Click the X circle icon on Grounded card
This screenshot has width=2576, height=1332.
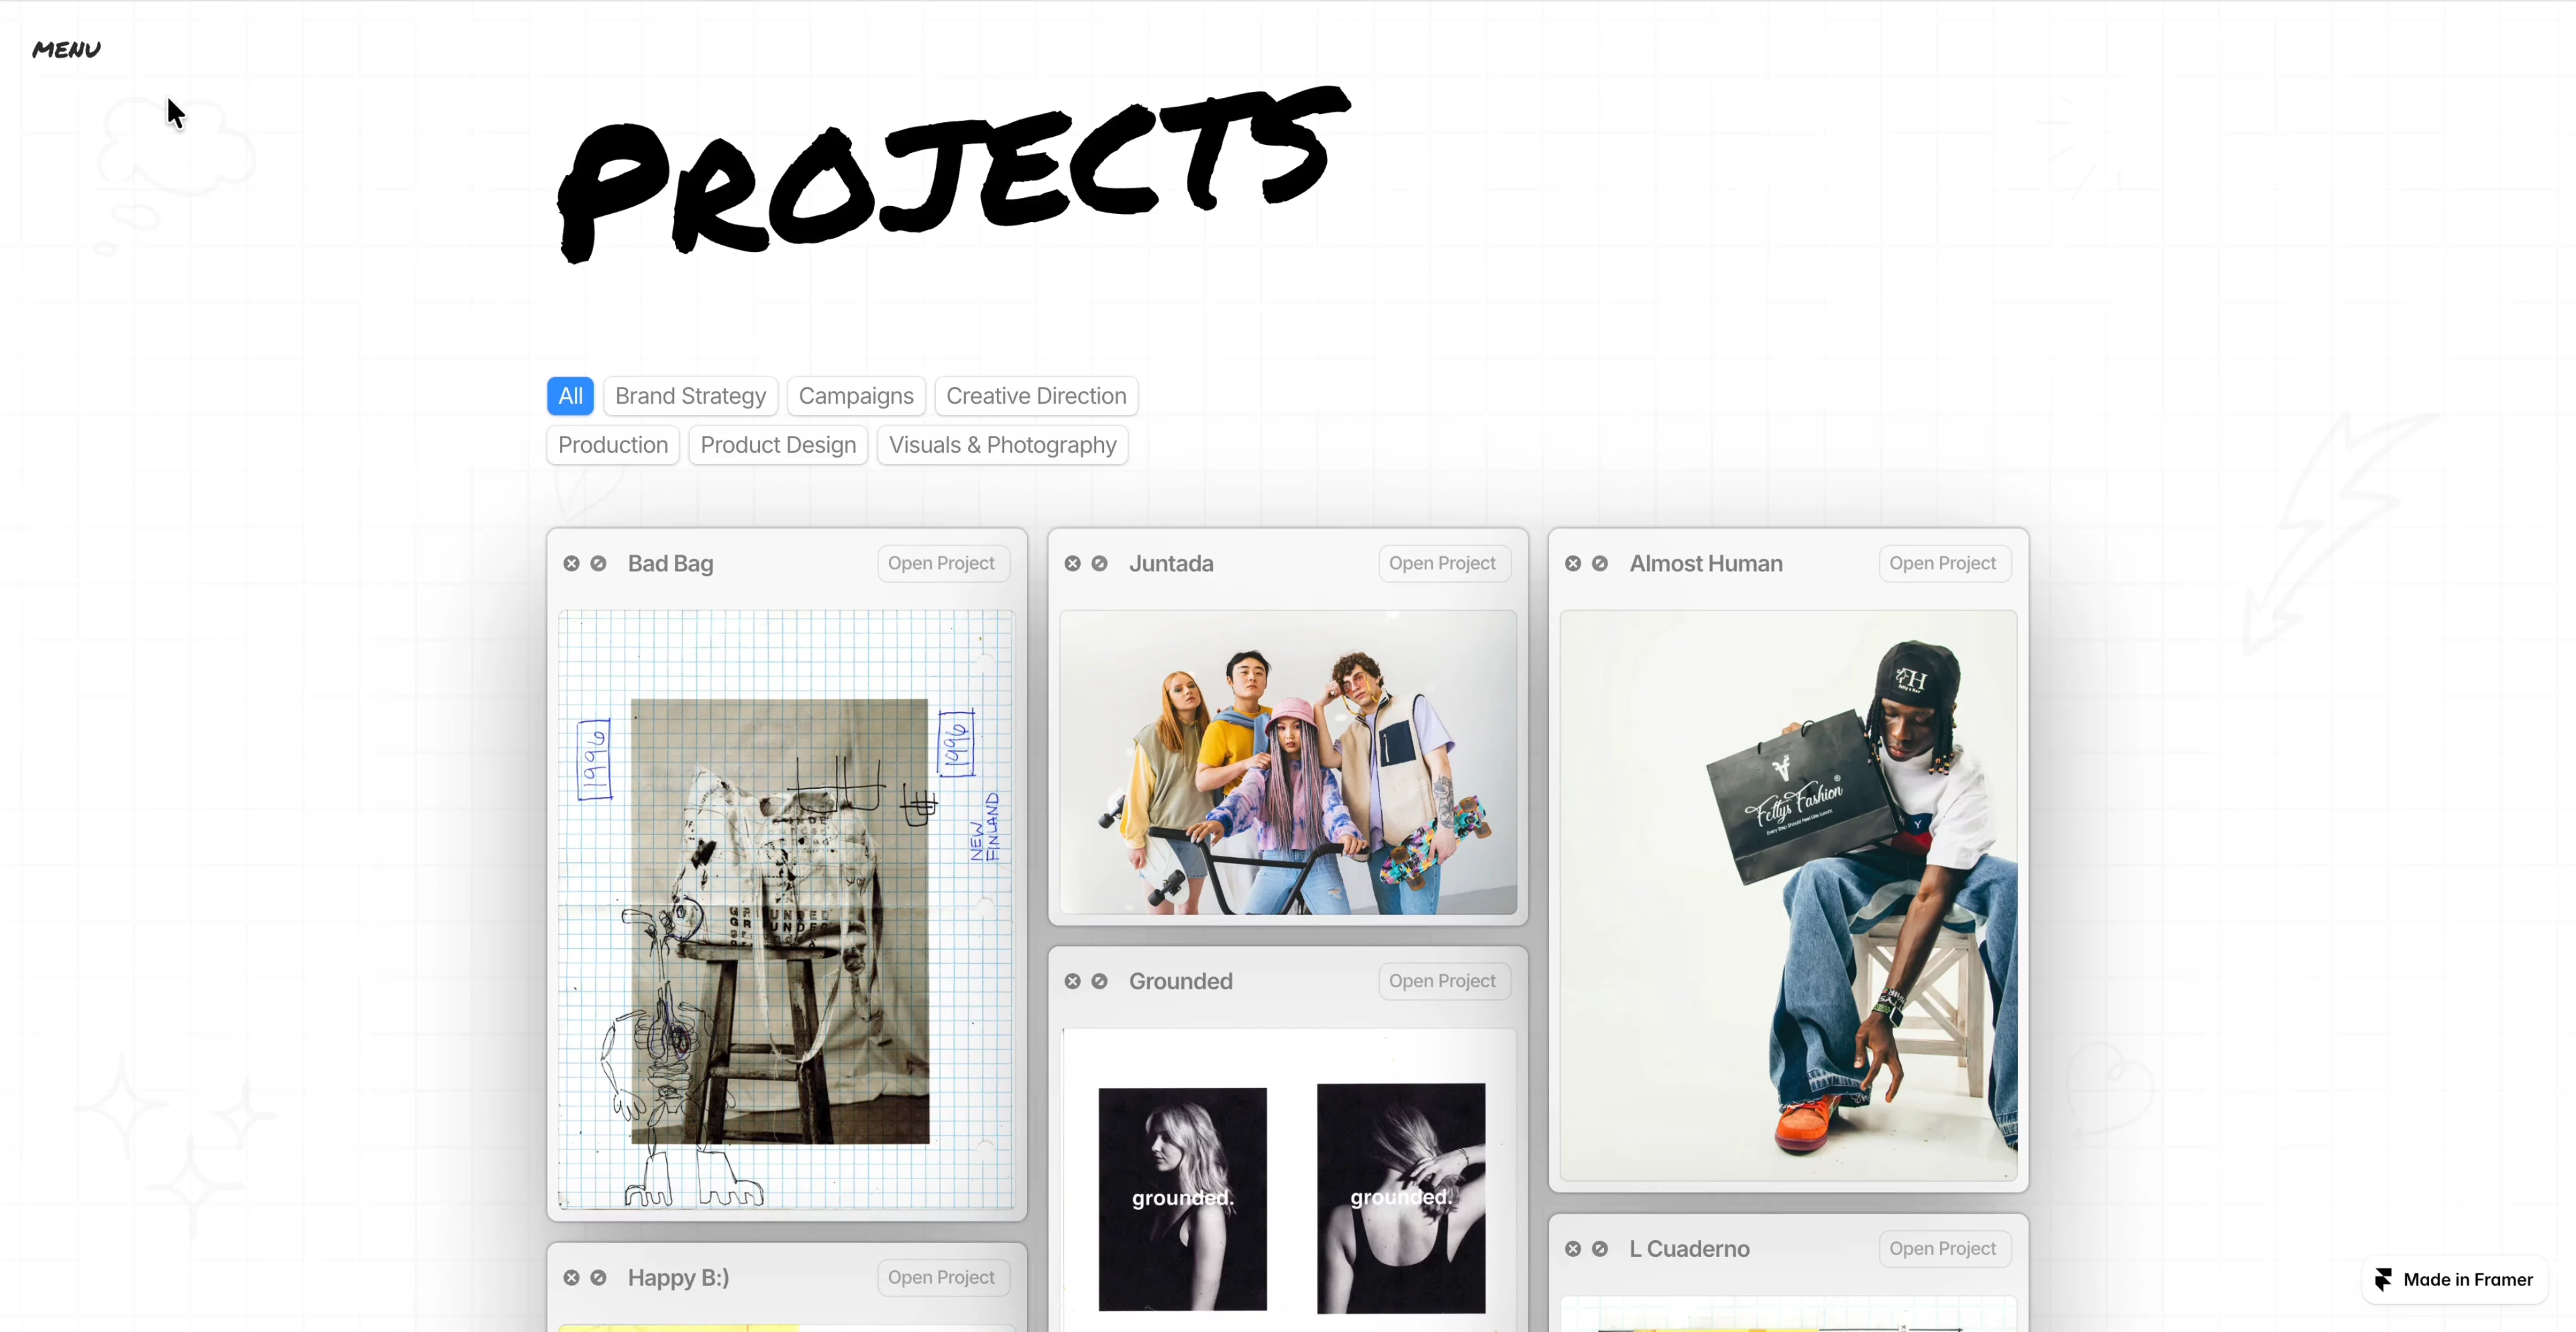pyautogui.click(x=1072, y=982)
